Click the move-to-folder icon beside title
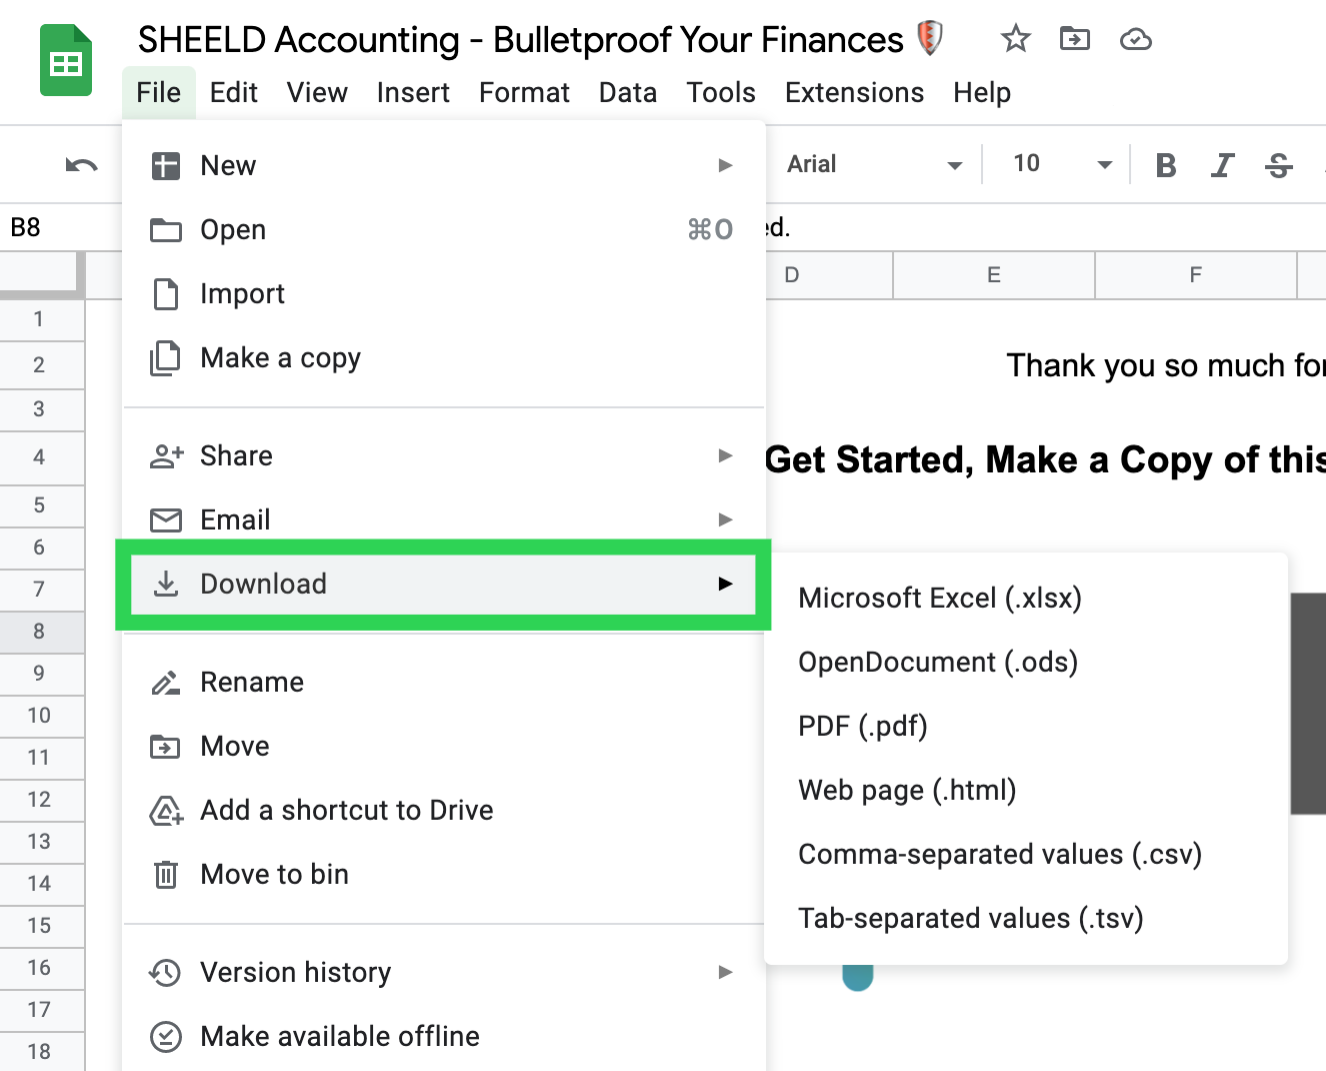 (1075, 39)
